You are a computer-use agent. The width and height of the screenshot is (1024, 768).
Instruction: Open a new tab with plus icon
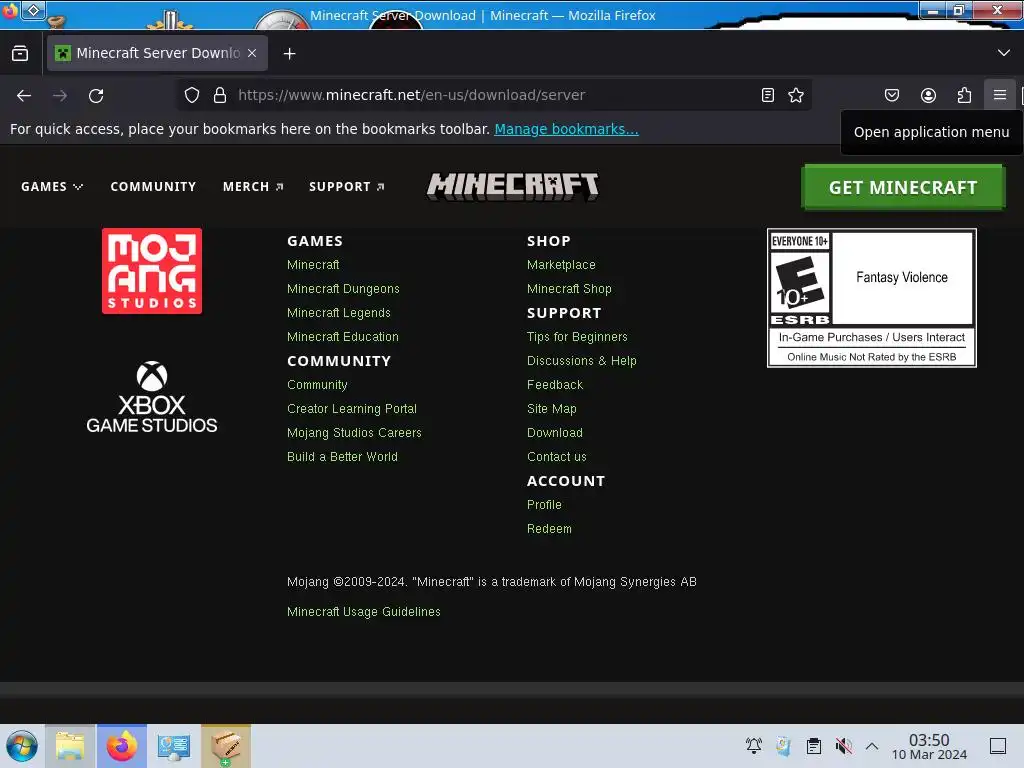pyautogui.click(x=289, y=54)
